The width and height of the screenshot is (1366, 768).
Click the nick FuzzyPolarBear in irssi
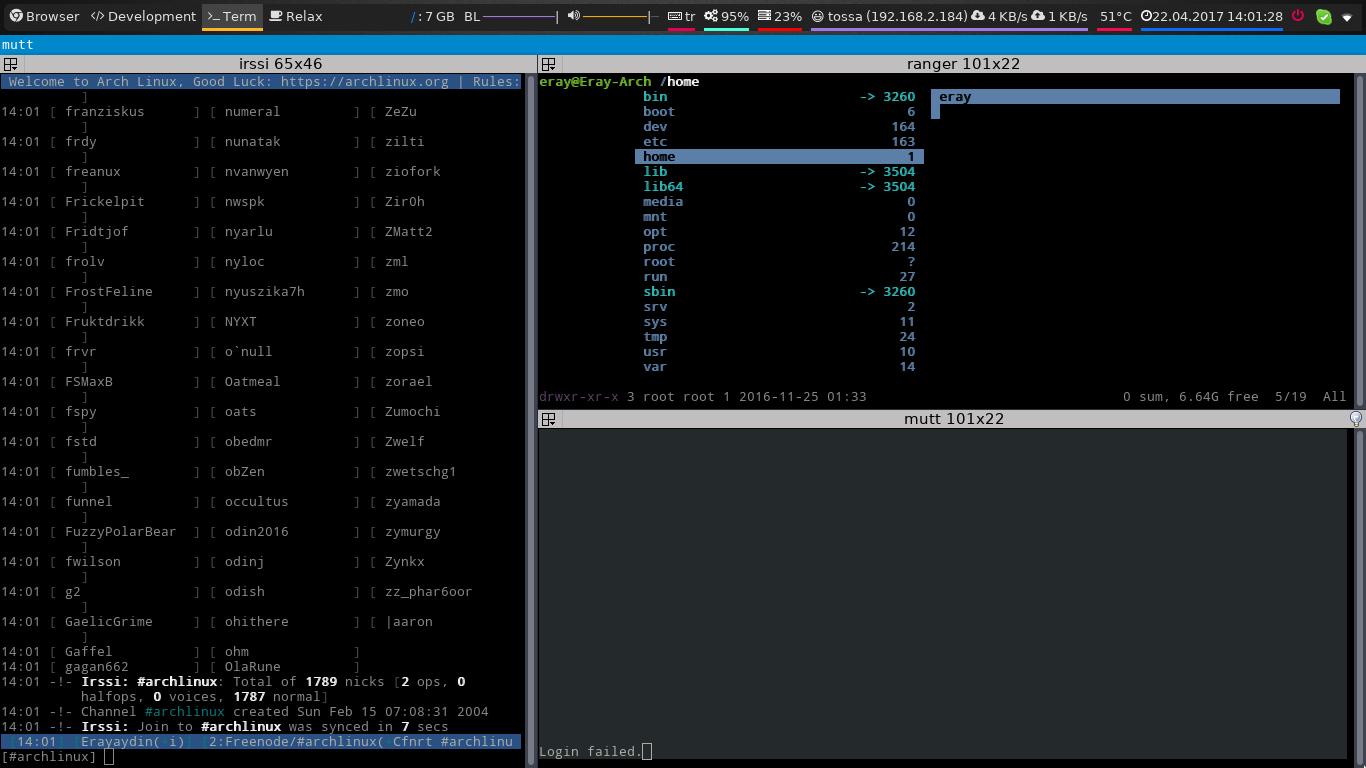[x=121, y=532]
